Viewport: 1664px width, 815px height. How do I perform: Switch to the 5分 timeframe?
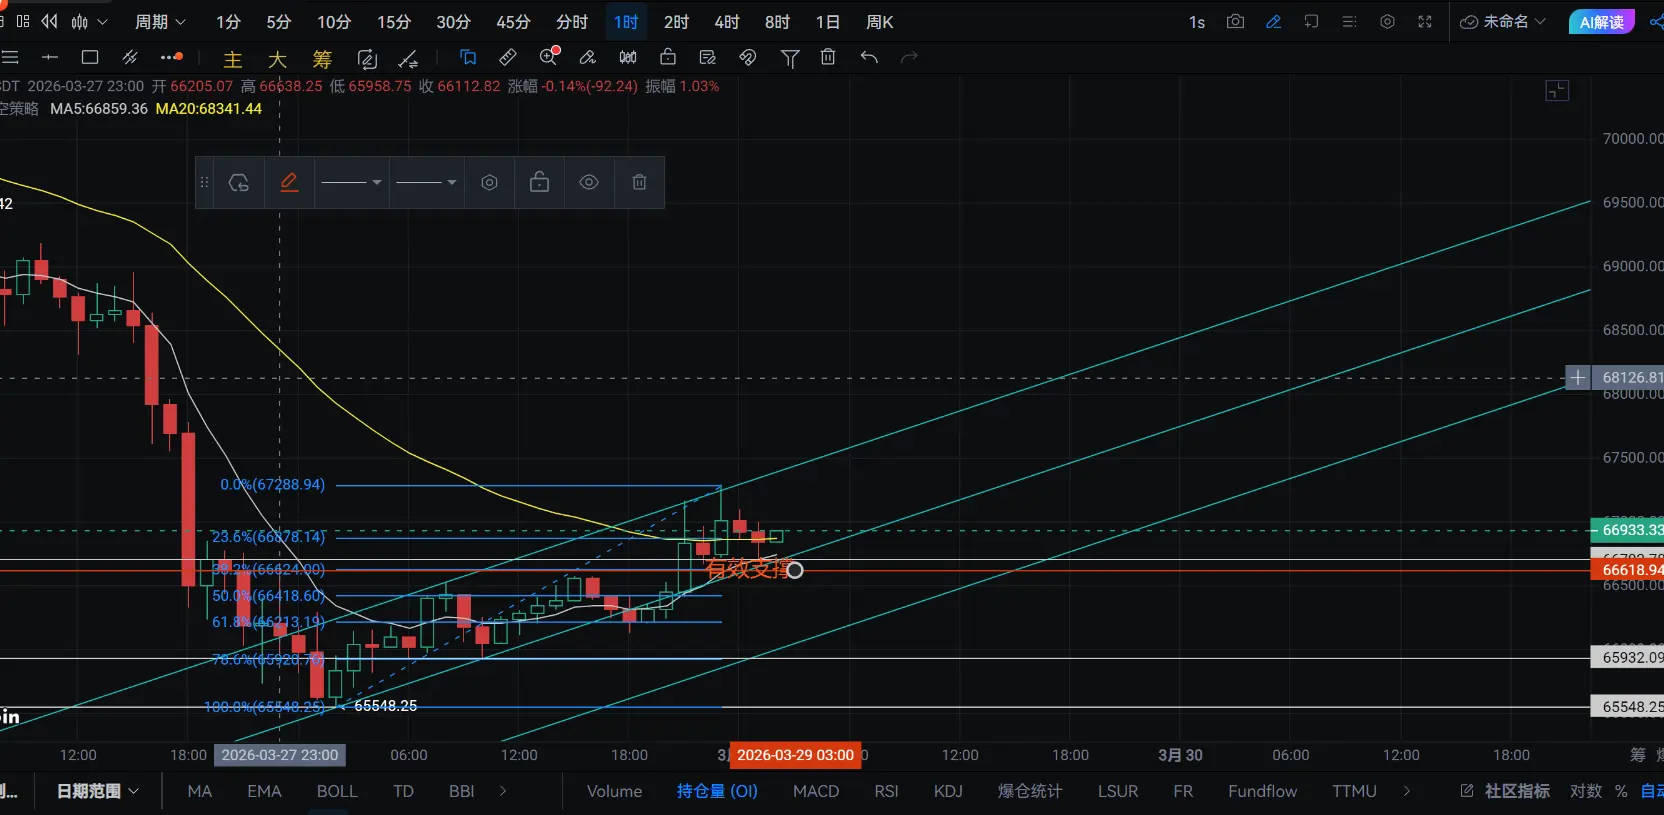coord(278,21)
